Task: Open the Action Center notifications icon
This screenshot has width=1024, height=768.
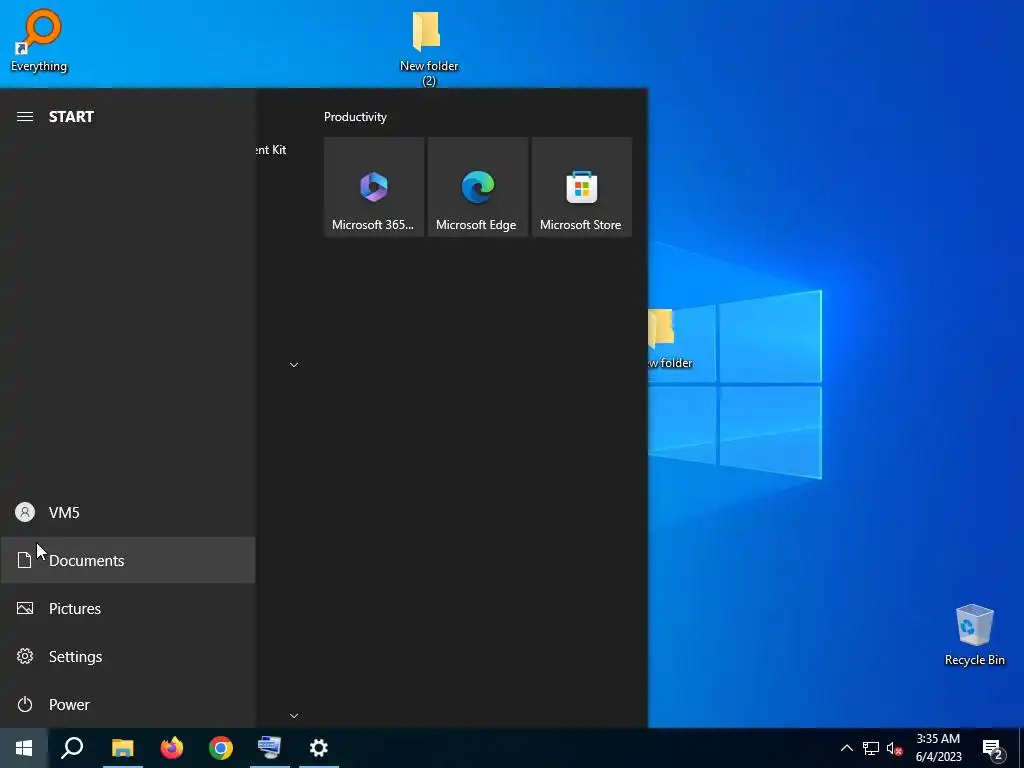Action: pos(993,750)
